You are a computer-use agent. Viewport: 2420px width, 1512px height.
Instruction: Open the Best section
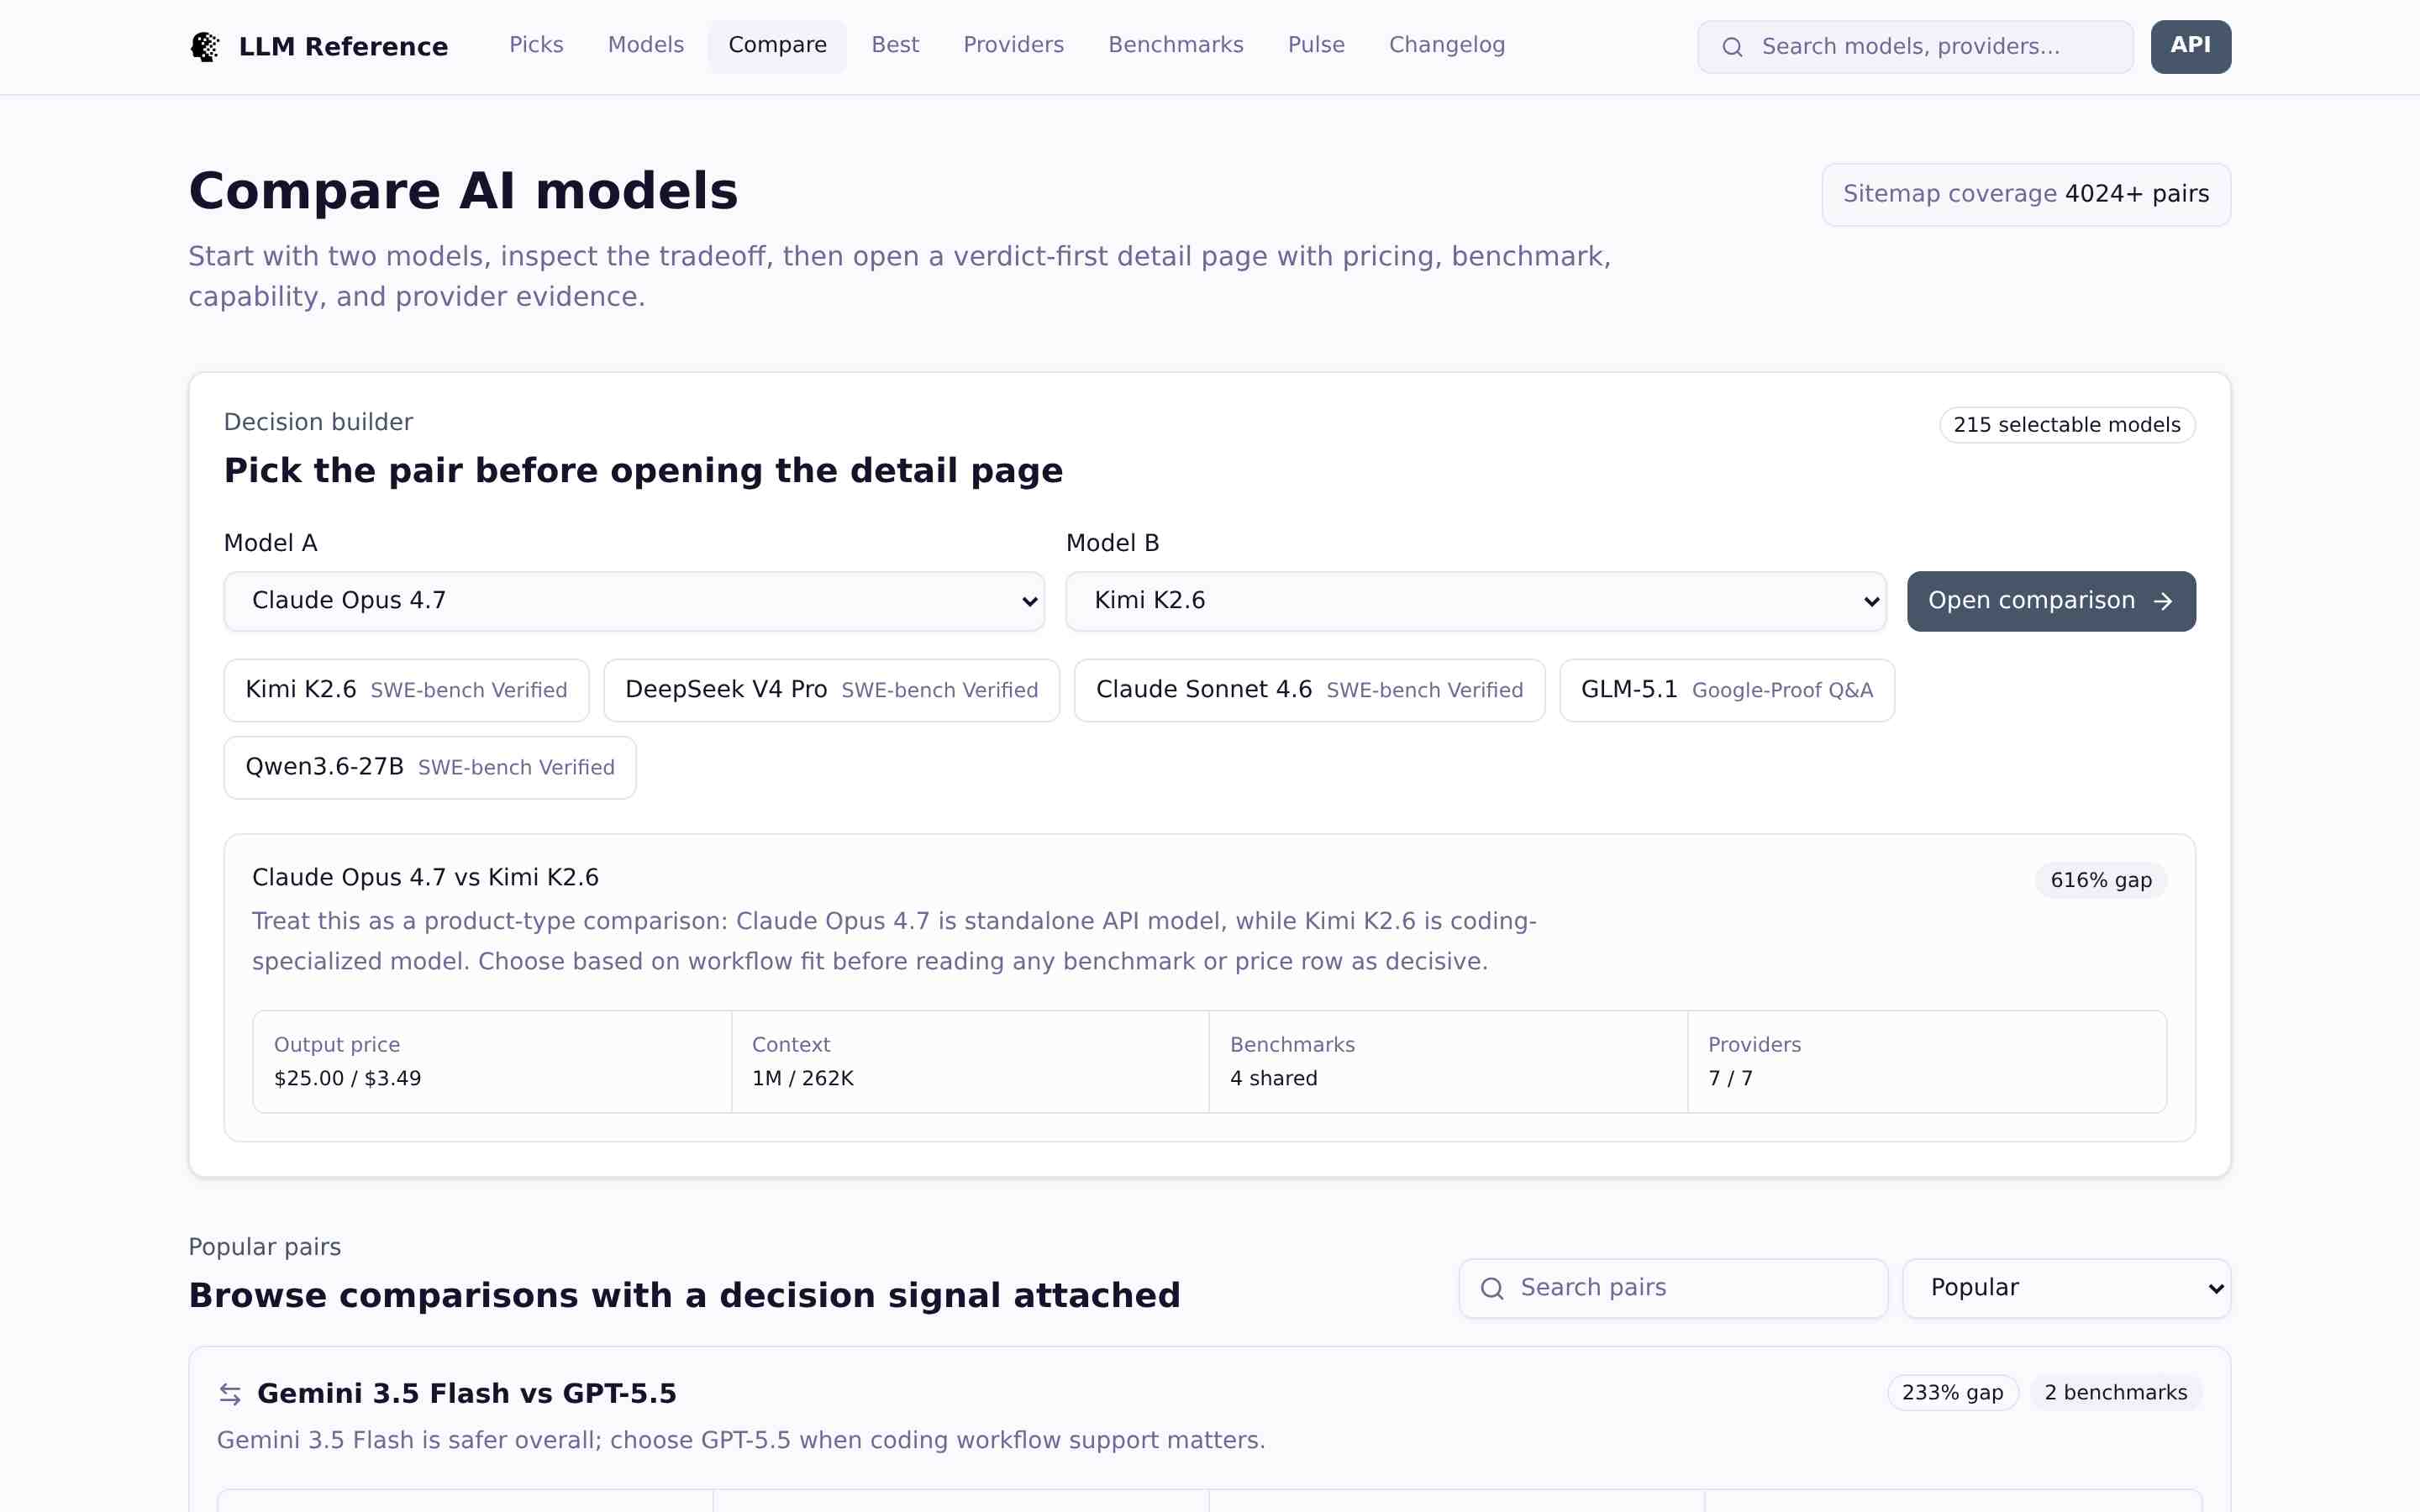895,45
